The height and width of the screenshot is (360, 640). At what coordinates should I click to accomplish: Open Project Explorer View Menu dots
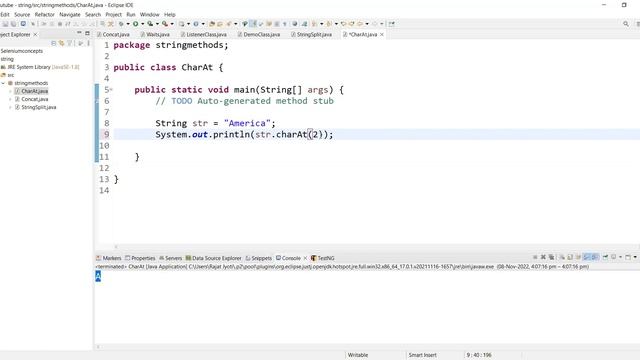click(88, 43)
